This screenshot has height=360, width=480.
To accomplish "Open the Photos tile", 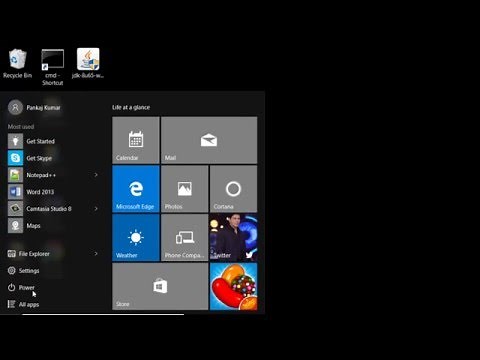I will point(185,189).
